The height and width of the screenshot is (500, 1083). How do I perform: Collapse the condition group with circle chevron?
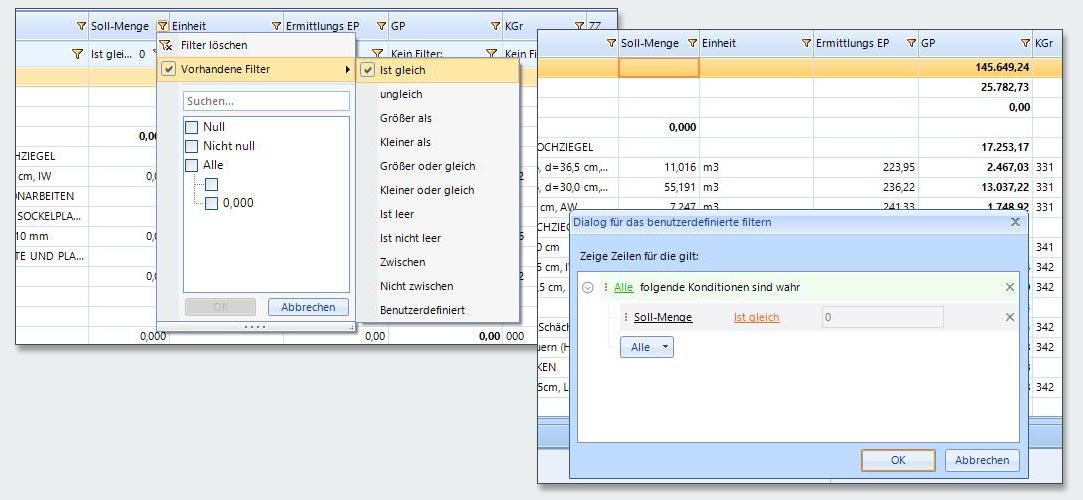coord(588,288)
